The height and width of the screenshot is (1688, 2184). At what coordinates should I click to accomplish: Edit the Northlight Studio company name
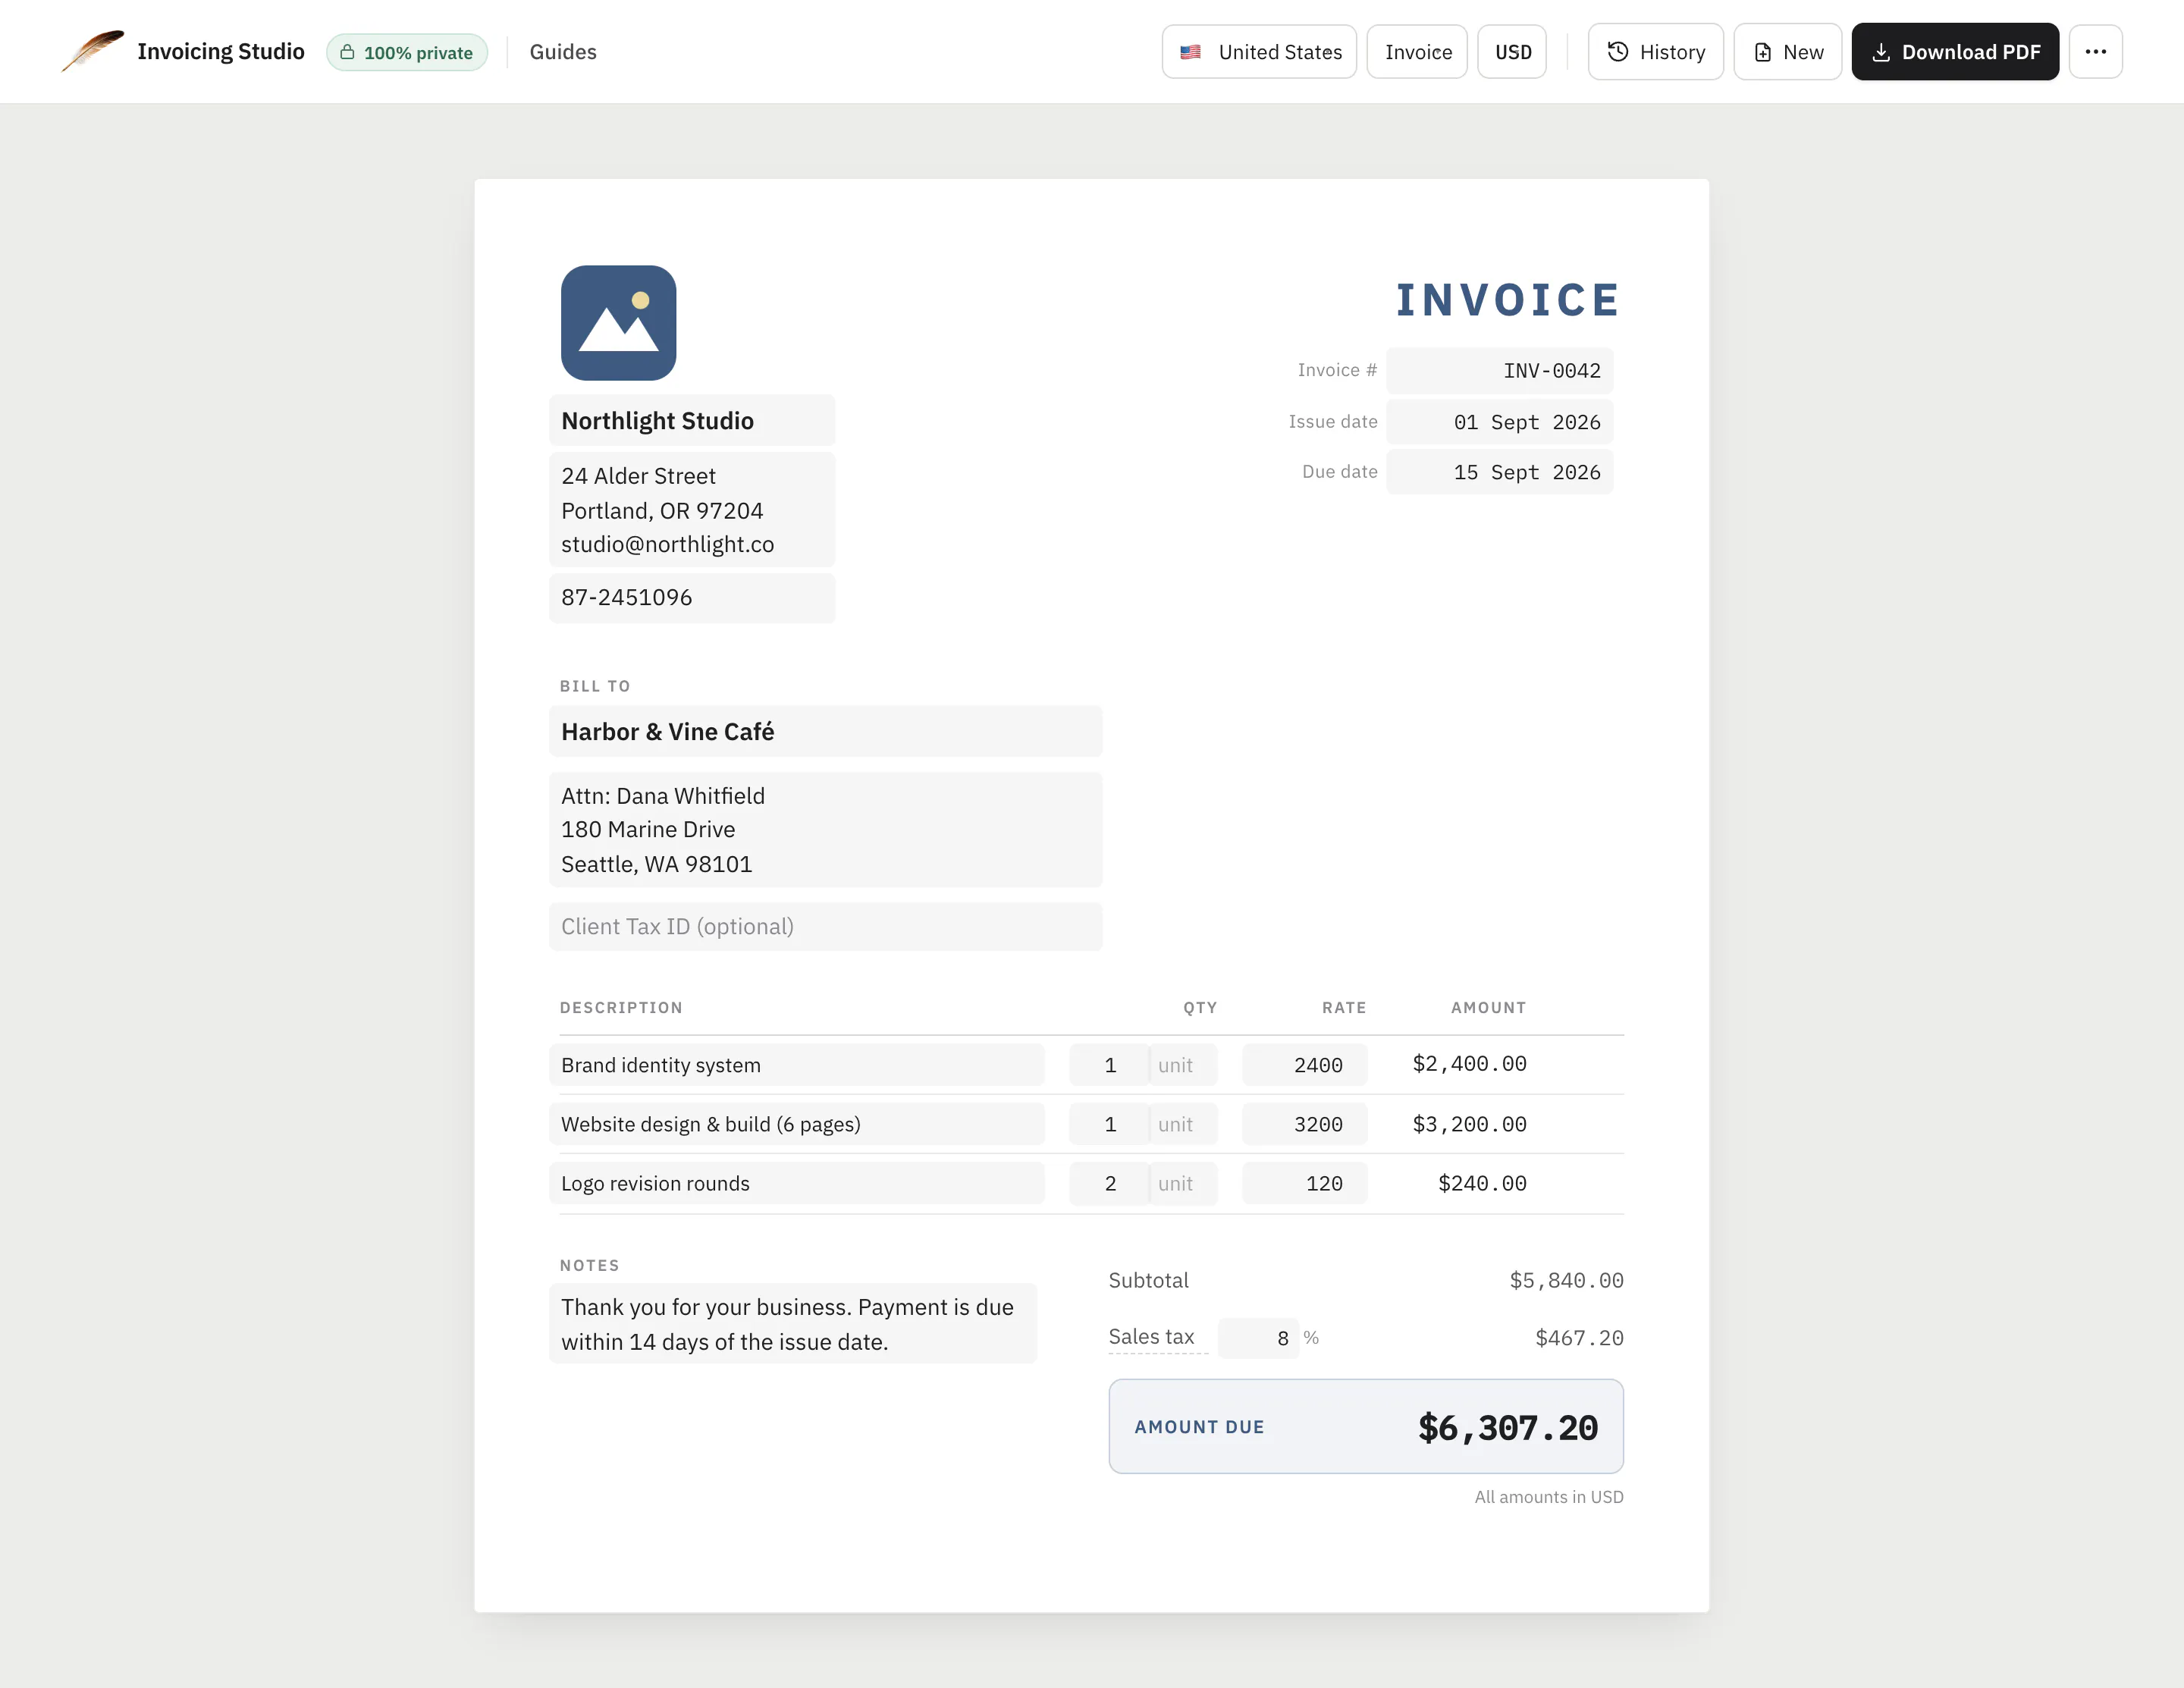click(692, 421)
